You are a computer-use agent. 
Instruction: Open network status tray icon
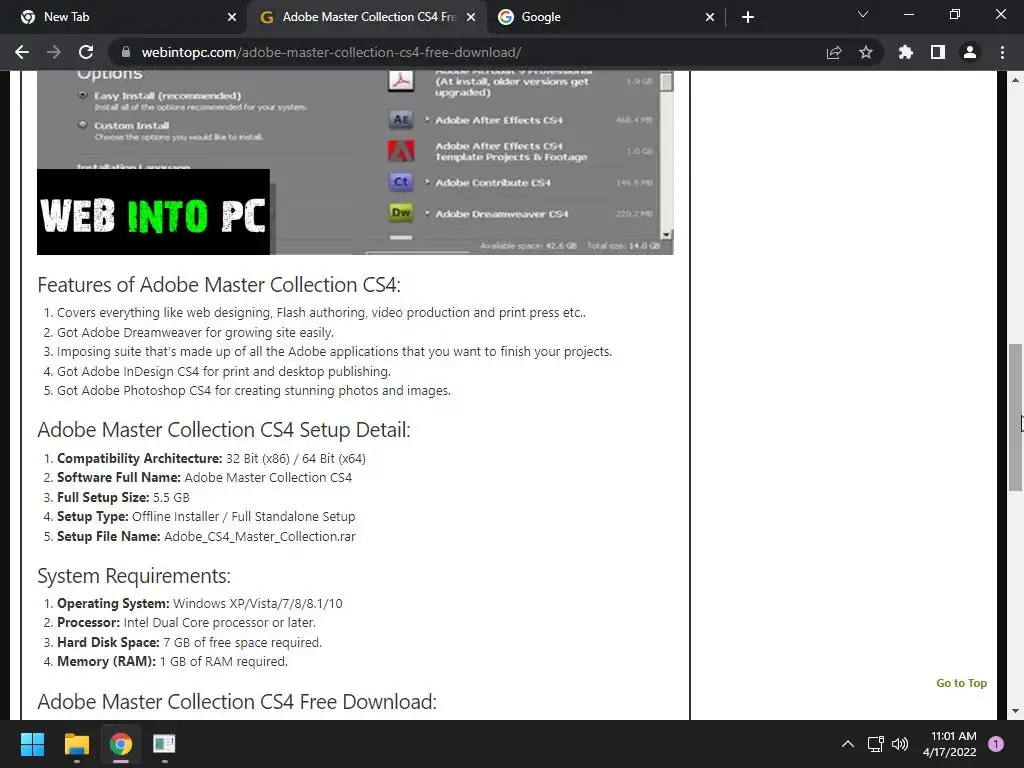[x=875, y=744]
